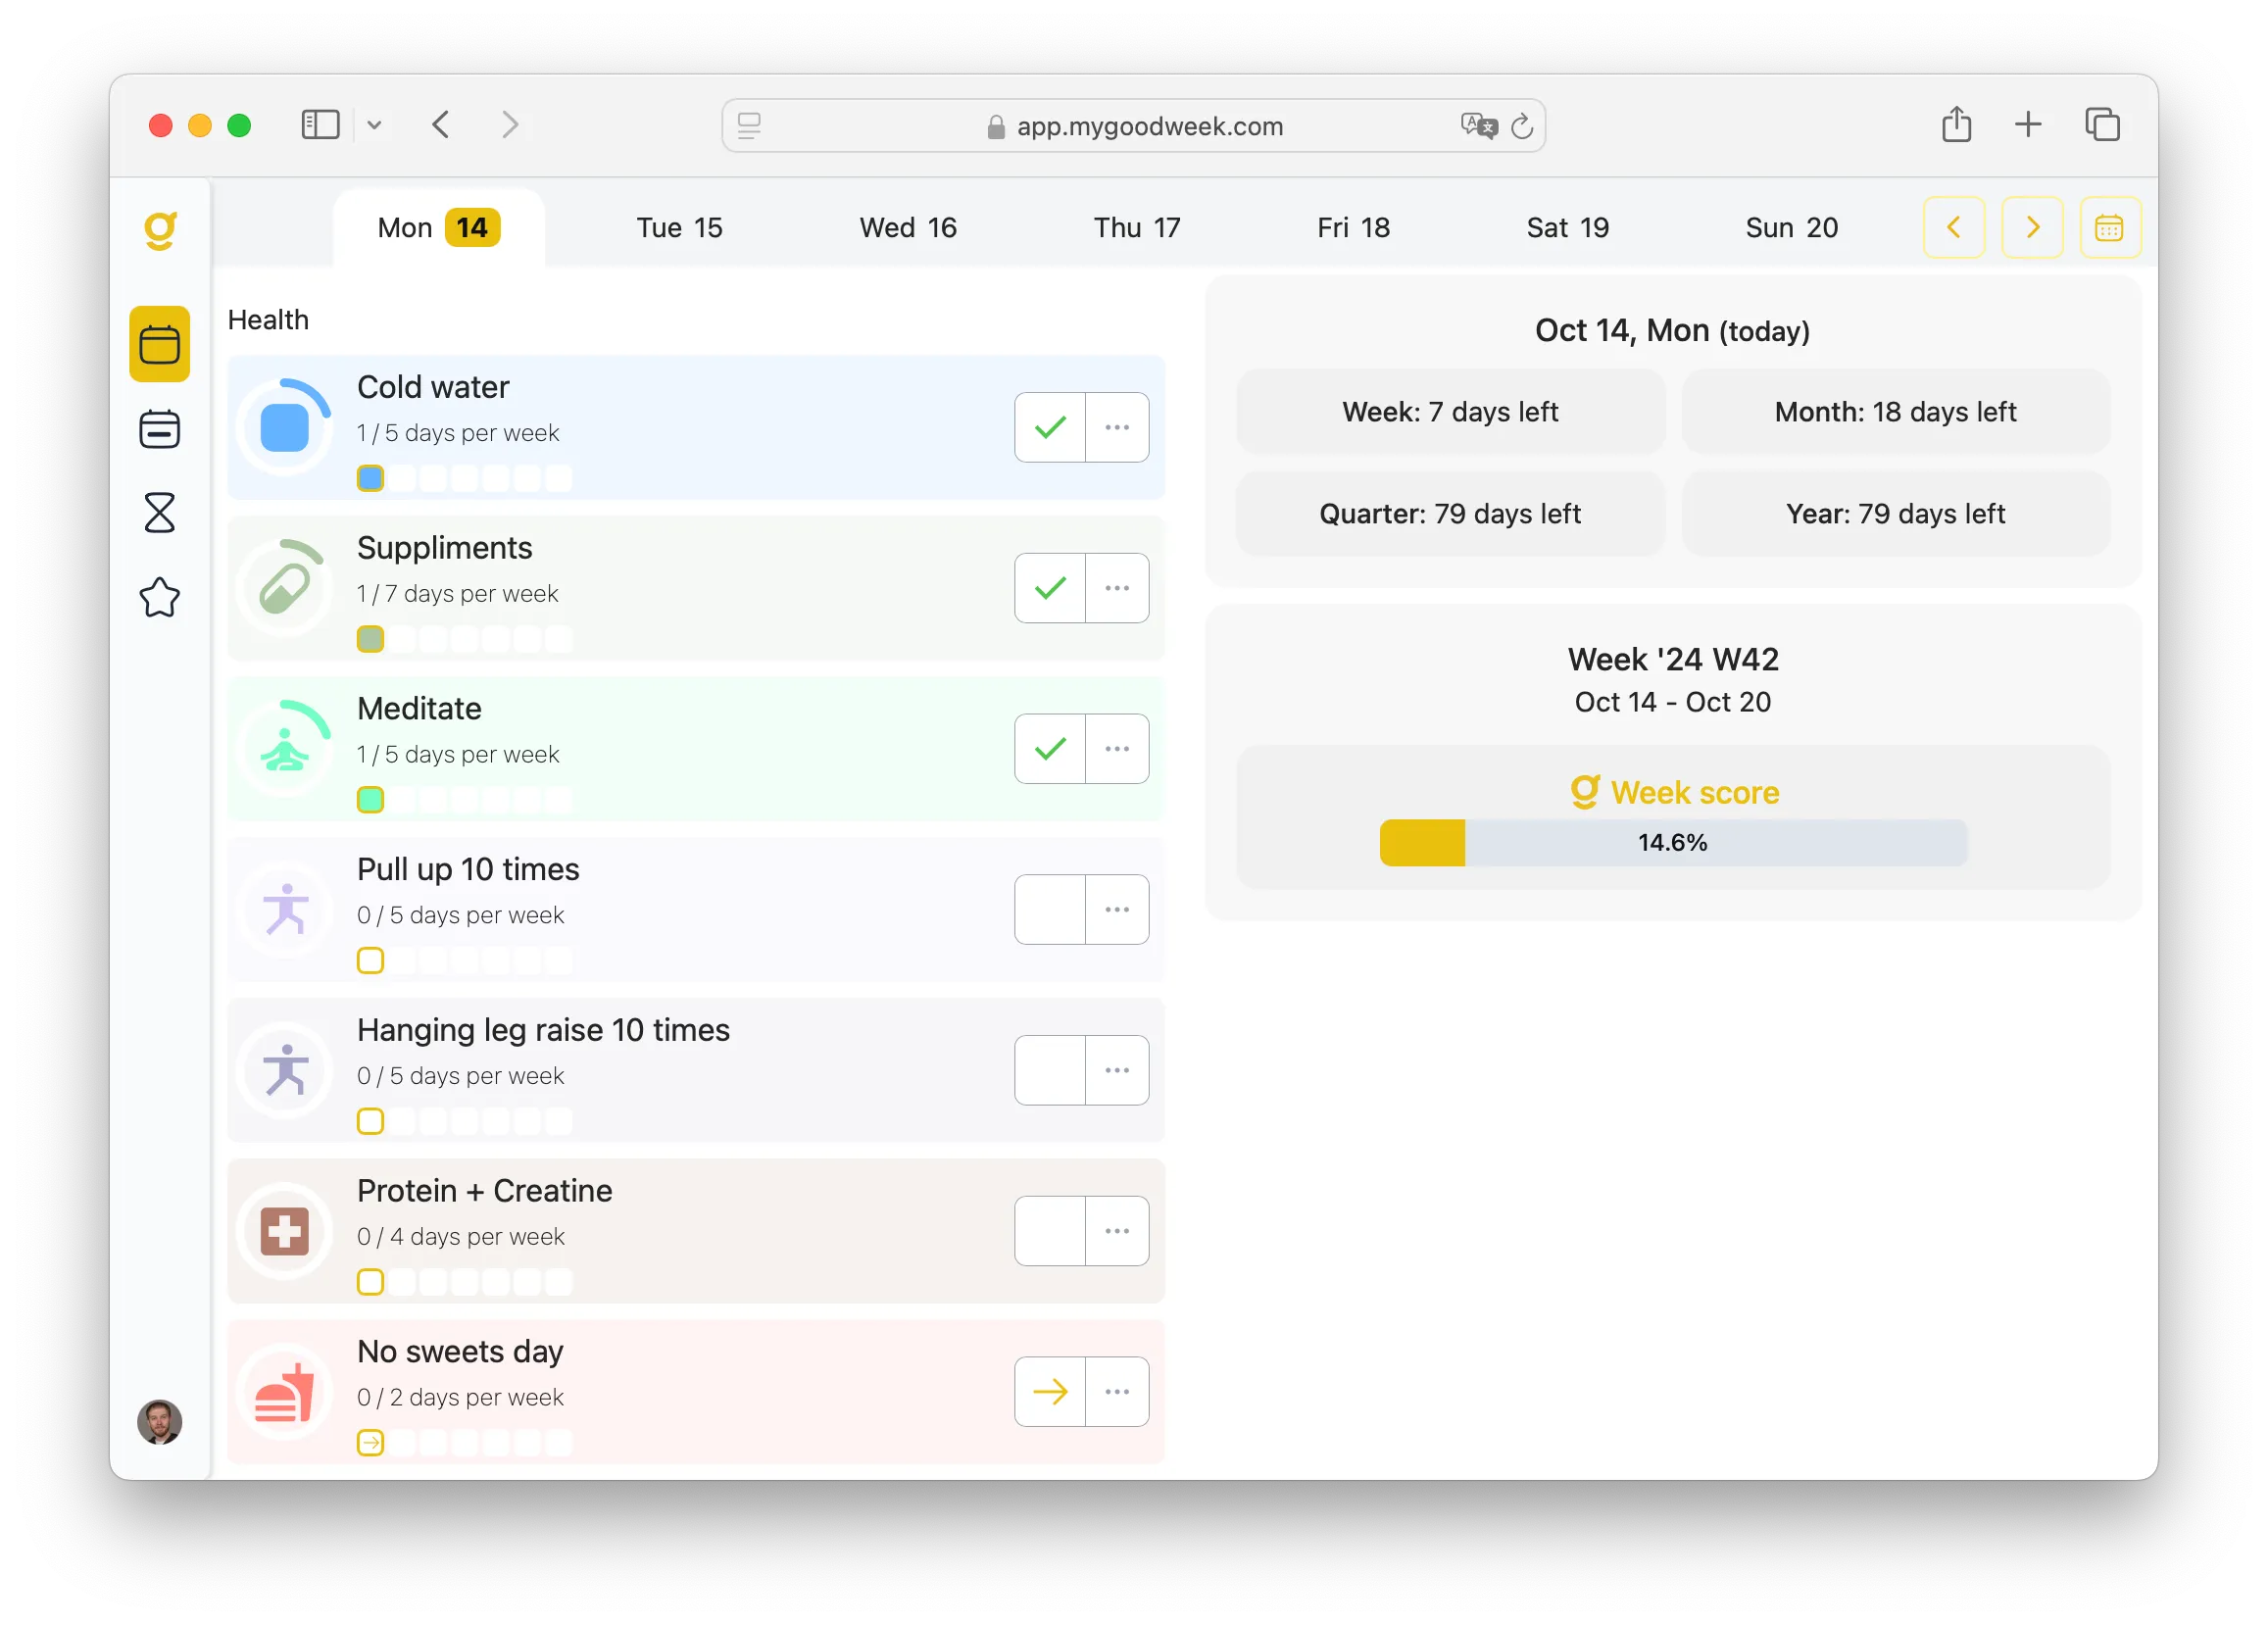Switch to the Wed 16 tab
This screenshot has height=1625, width=2268.
pyautogui.click(x=908, y=228)
